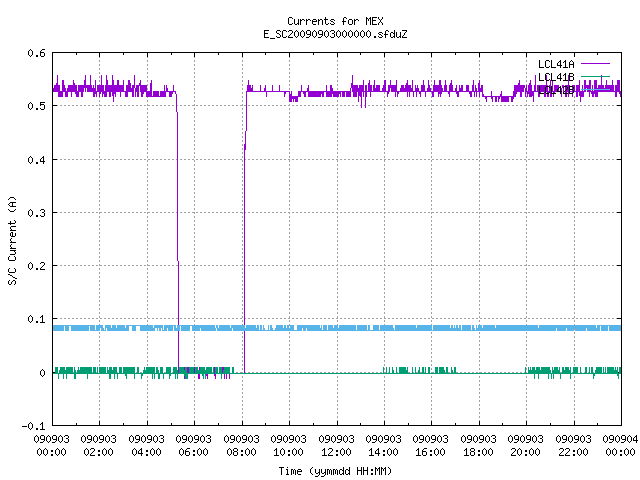Screen dimensions: 640x480
Task: Click the purple trace's rising edge after 08:00
Action: click(x=245, y=233)
